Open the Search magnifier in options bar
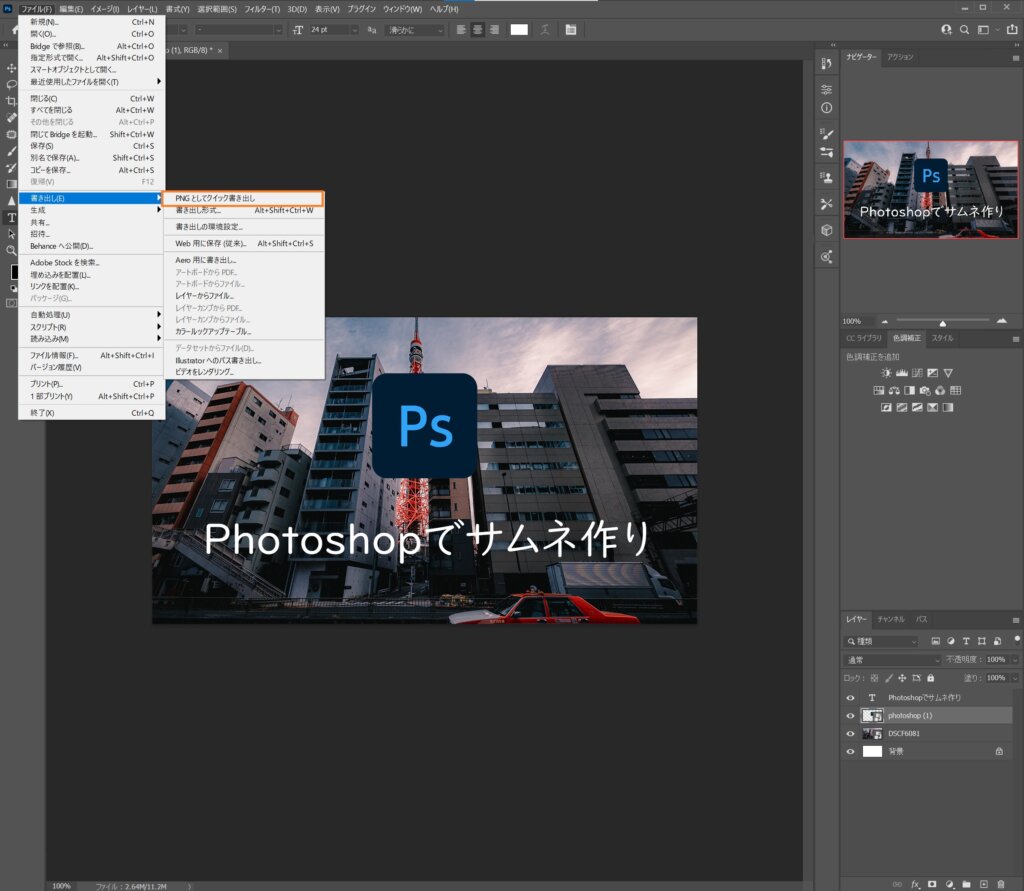The width and height of the screenshot is (1024, 891). click(964, 29)
